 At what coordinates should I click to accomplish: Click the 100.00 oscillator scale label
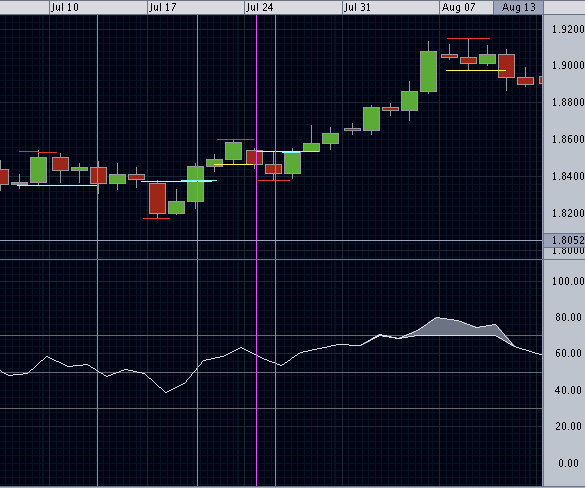(568, 281)
